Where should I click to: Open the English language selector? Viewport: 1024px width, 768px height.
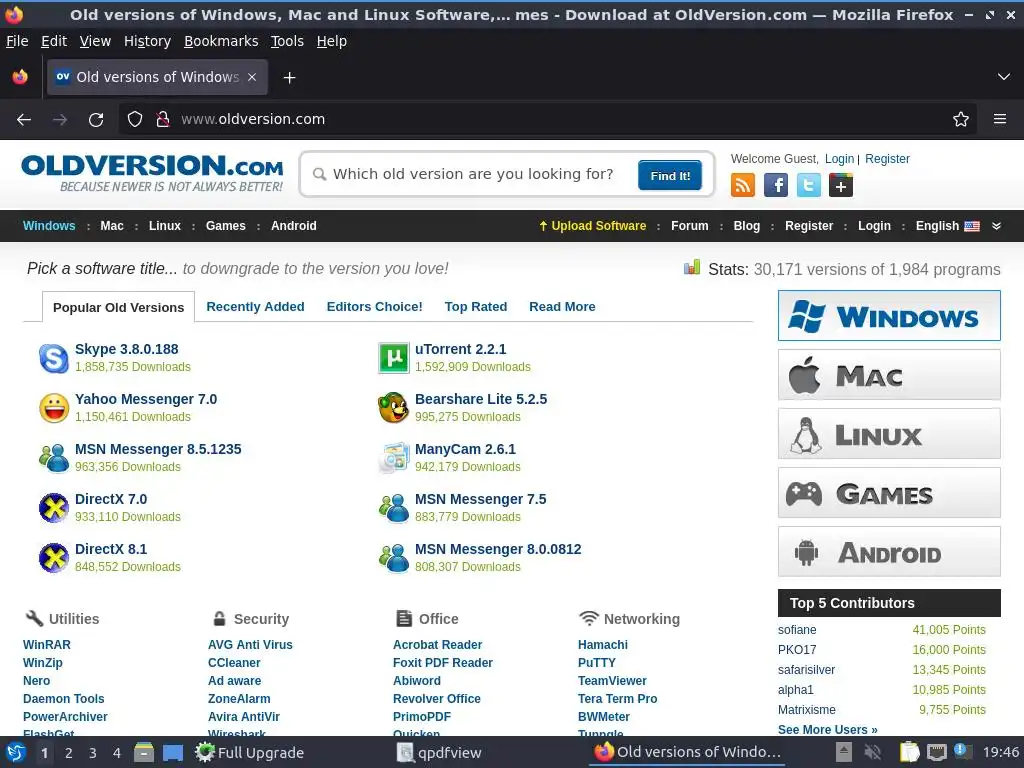tap(947, 226)
